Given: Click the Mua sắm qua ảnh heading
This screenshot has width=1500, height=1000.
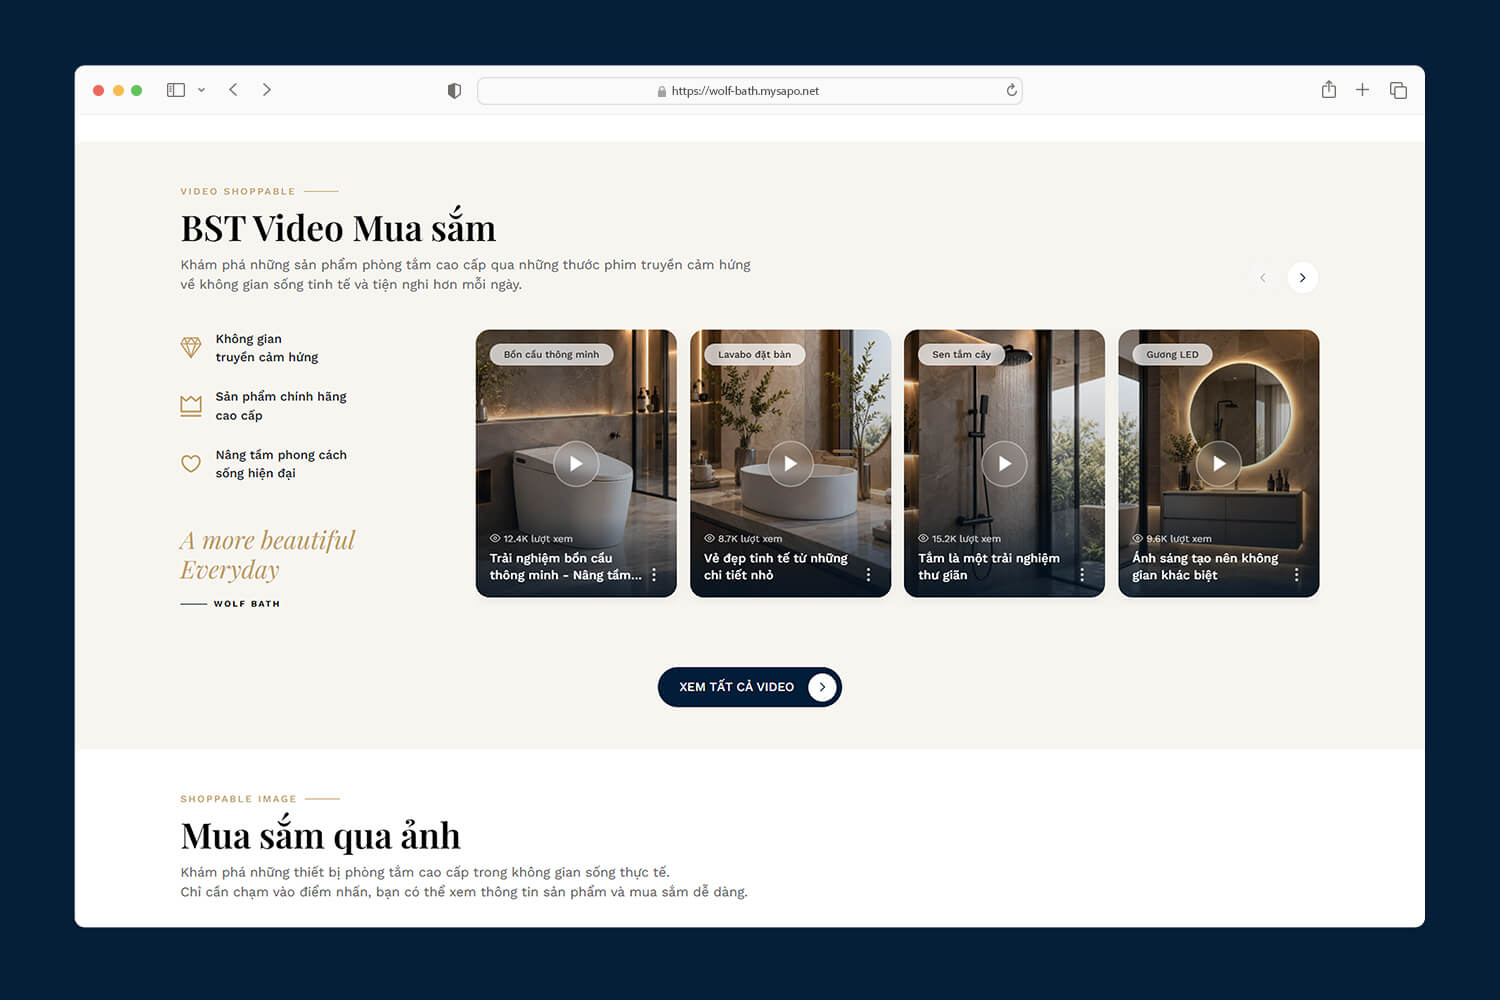Looking at the screenshot, I should point(320,834).
